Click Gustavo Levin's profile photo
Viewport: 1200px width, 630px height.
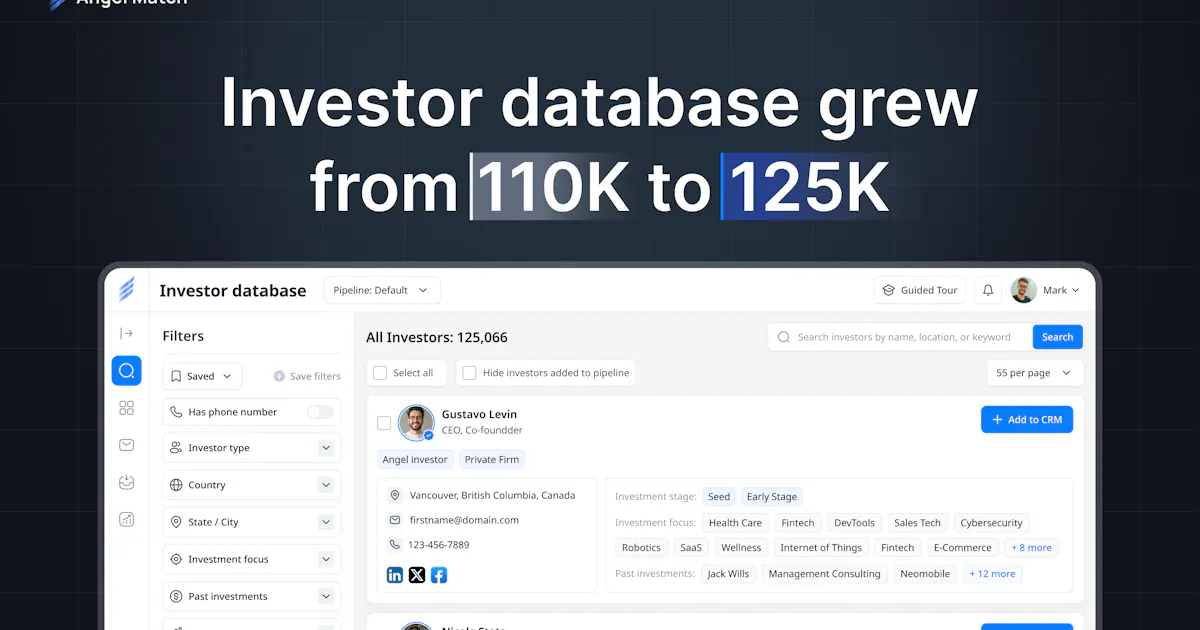[416, 423]
